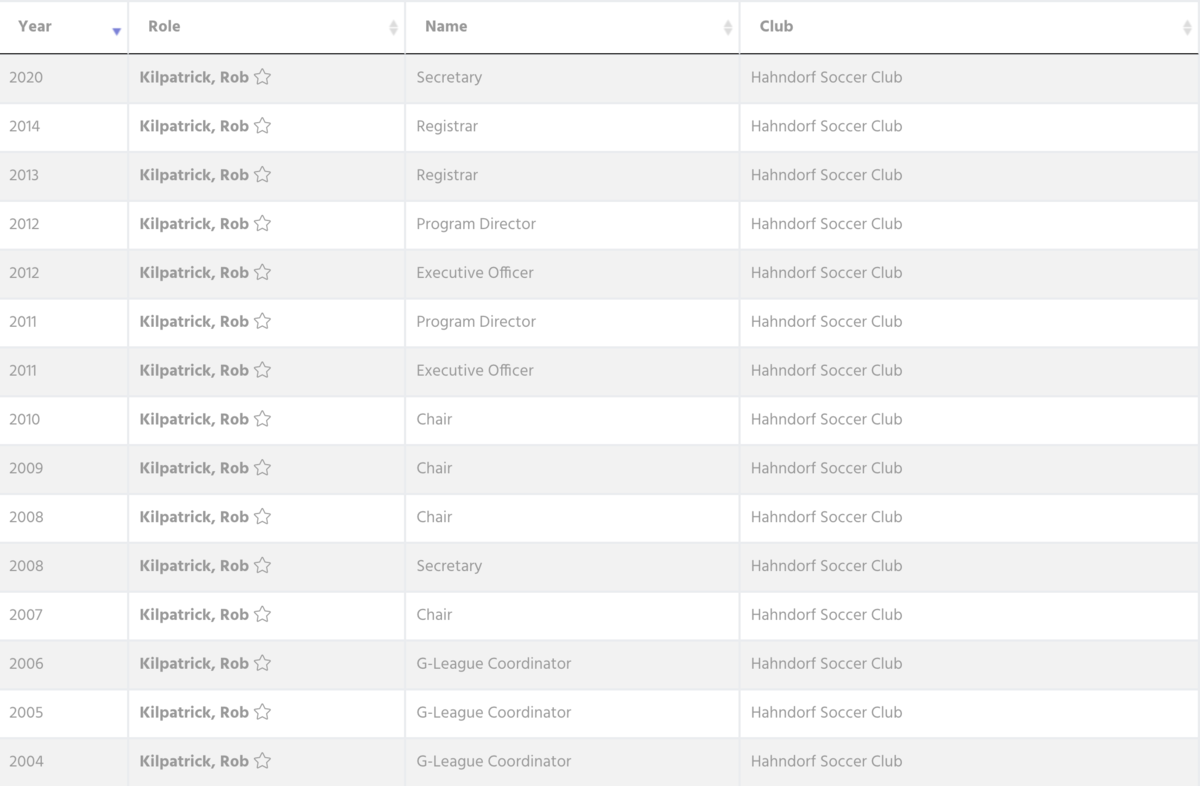Sort table using Club column arrows
The height and width of the screenshot is (786, 1200).
pos(1187,28)
